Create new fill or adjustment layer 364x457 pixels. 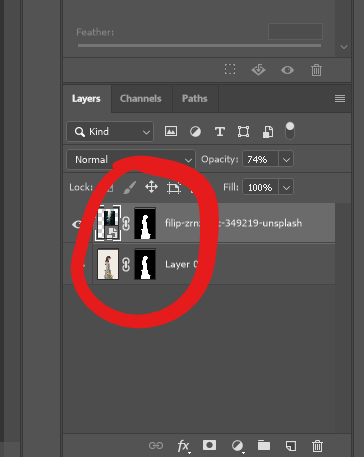coord(237,446)
